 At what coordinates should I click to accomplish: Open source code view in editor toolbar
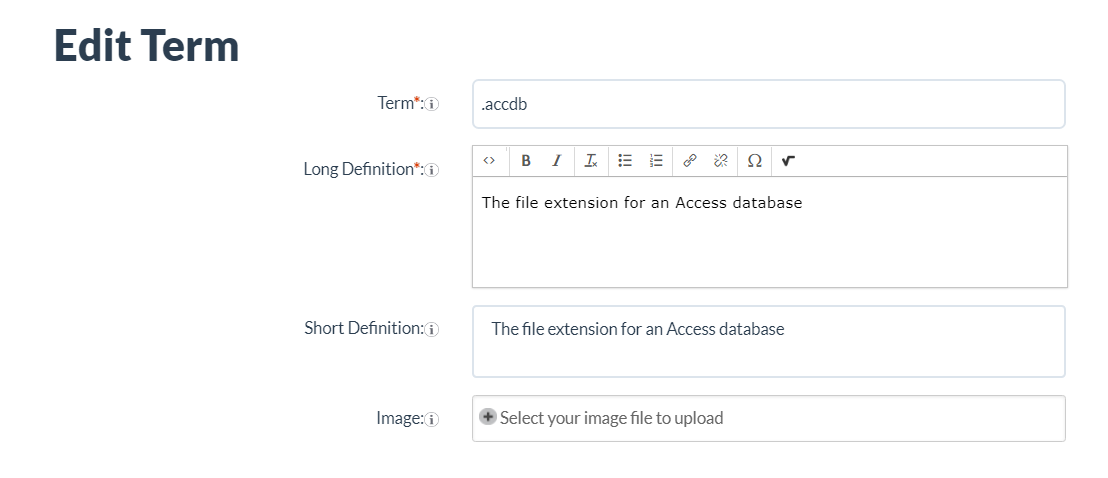489,161
